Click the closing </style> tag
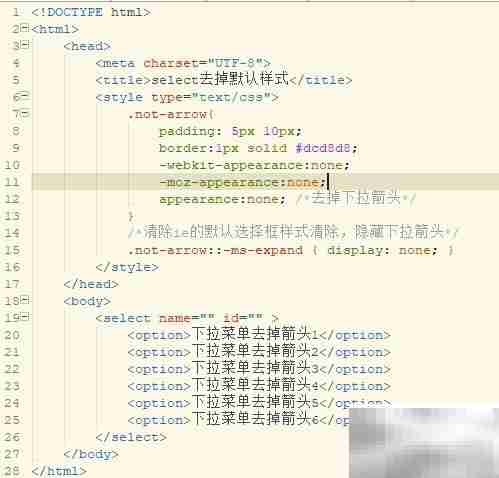The height and width of the screenshot is (478, 499). (127, 267)
